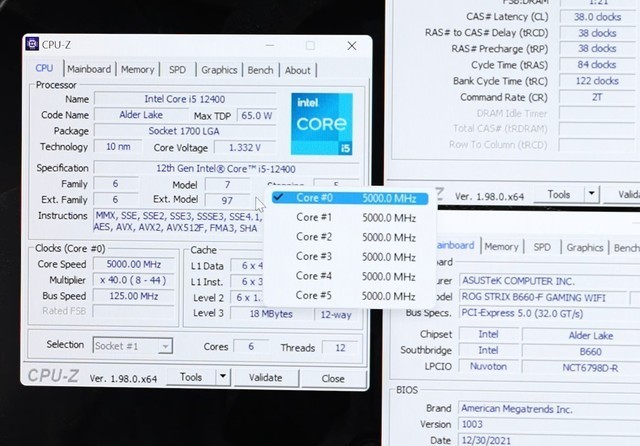Click the BIOS Version value 1003
640x446 pixels.
(x=549, y=424)
